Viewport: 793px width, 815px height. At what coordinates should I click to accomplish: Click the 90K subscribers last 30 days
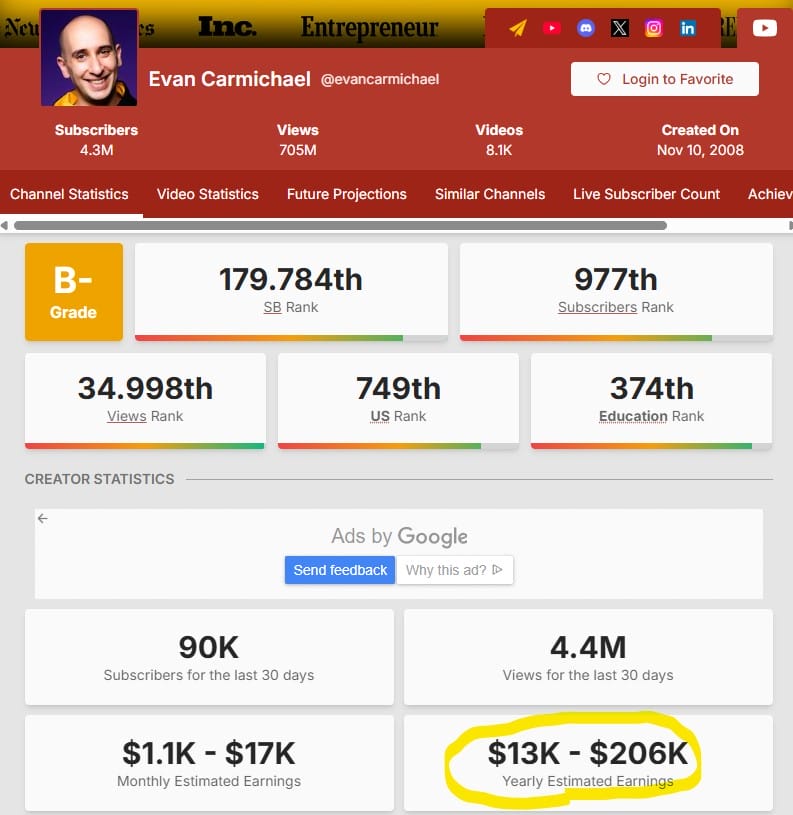pyautogui.click(x=208, y=648)
